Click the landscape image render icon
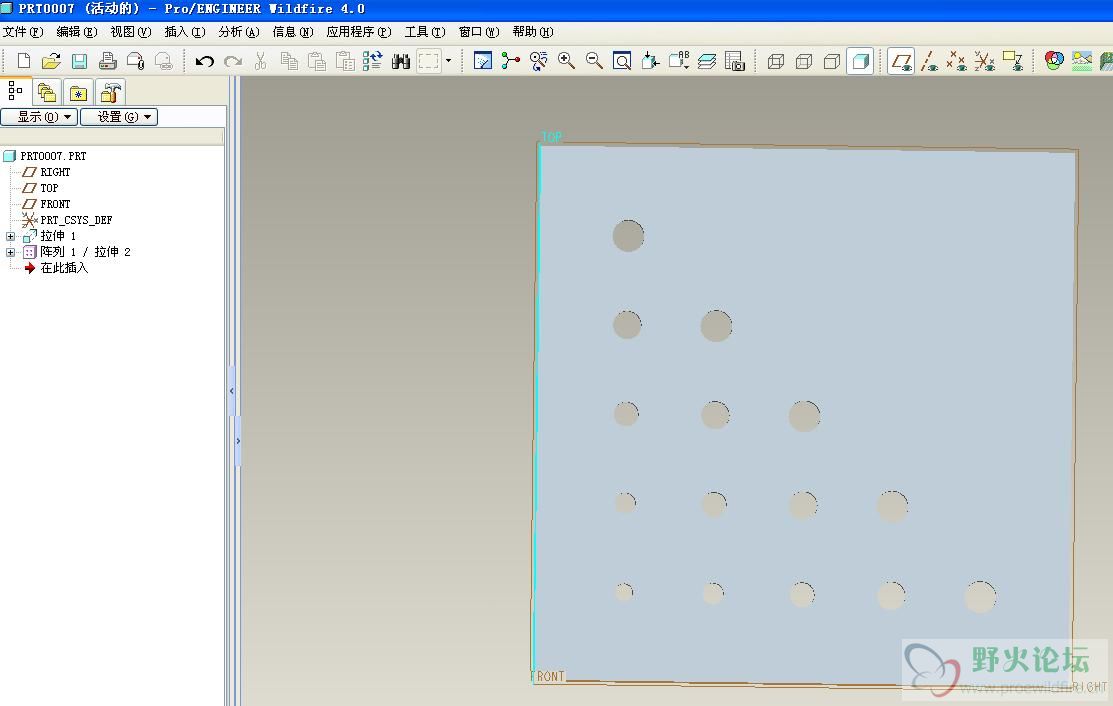1113x706 pixels. (1082, 61)
